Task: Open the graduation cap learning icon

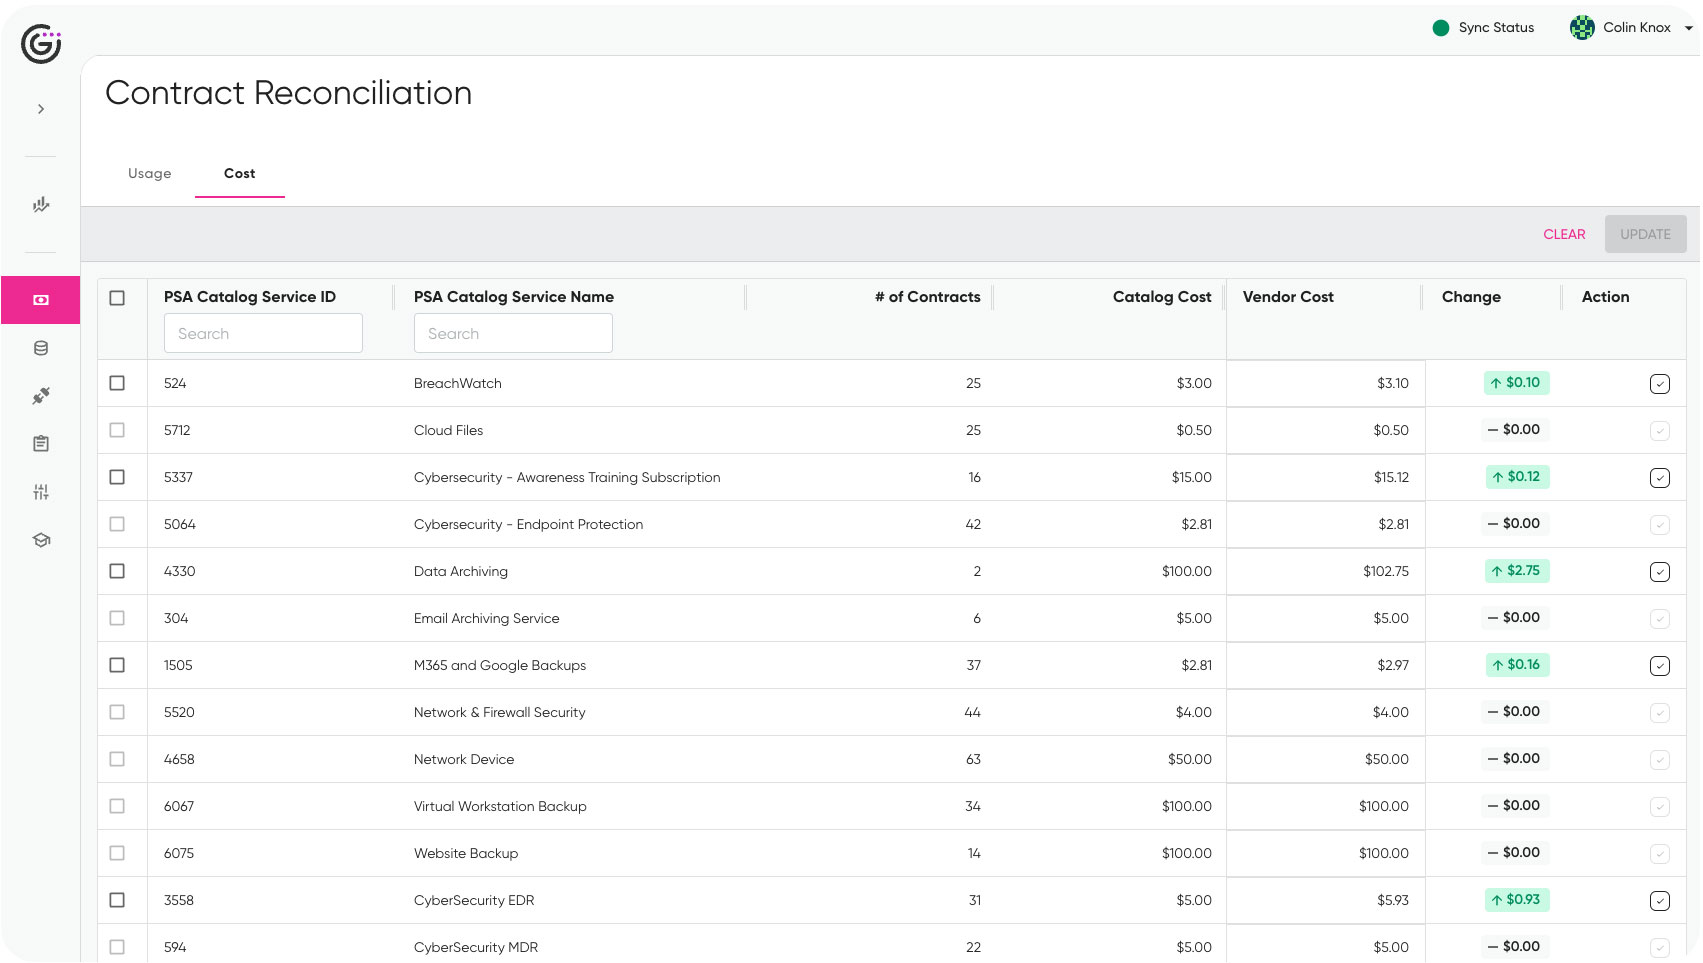Action: [41, 540]
